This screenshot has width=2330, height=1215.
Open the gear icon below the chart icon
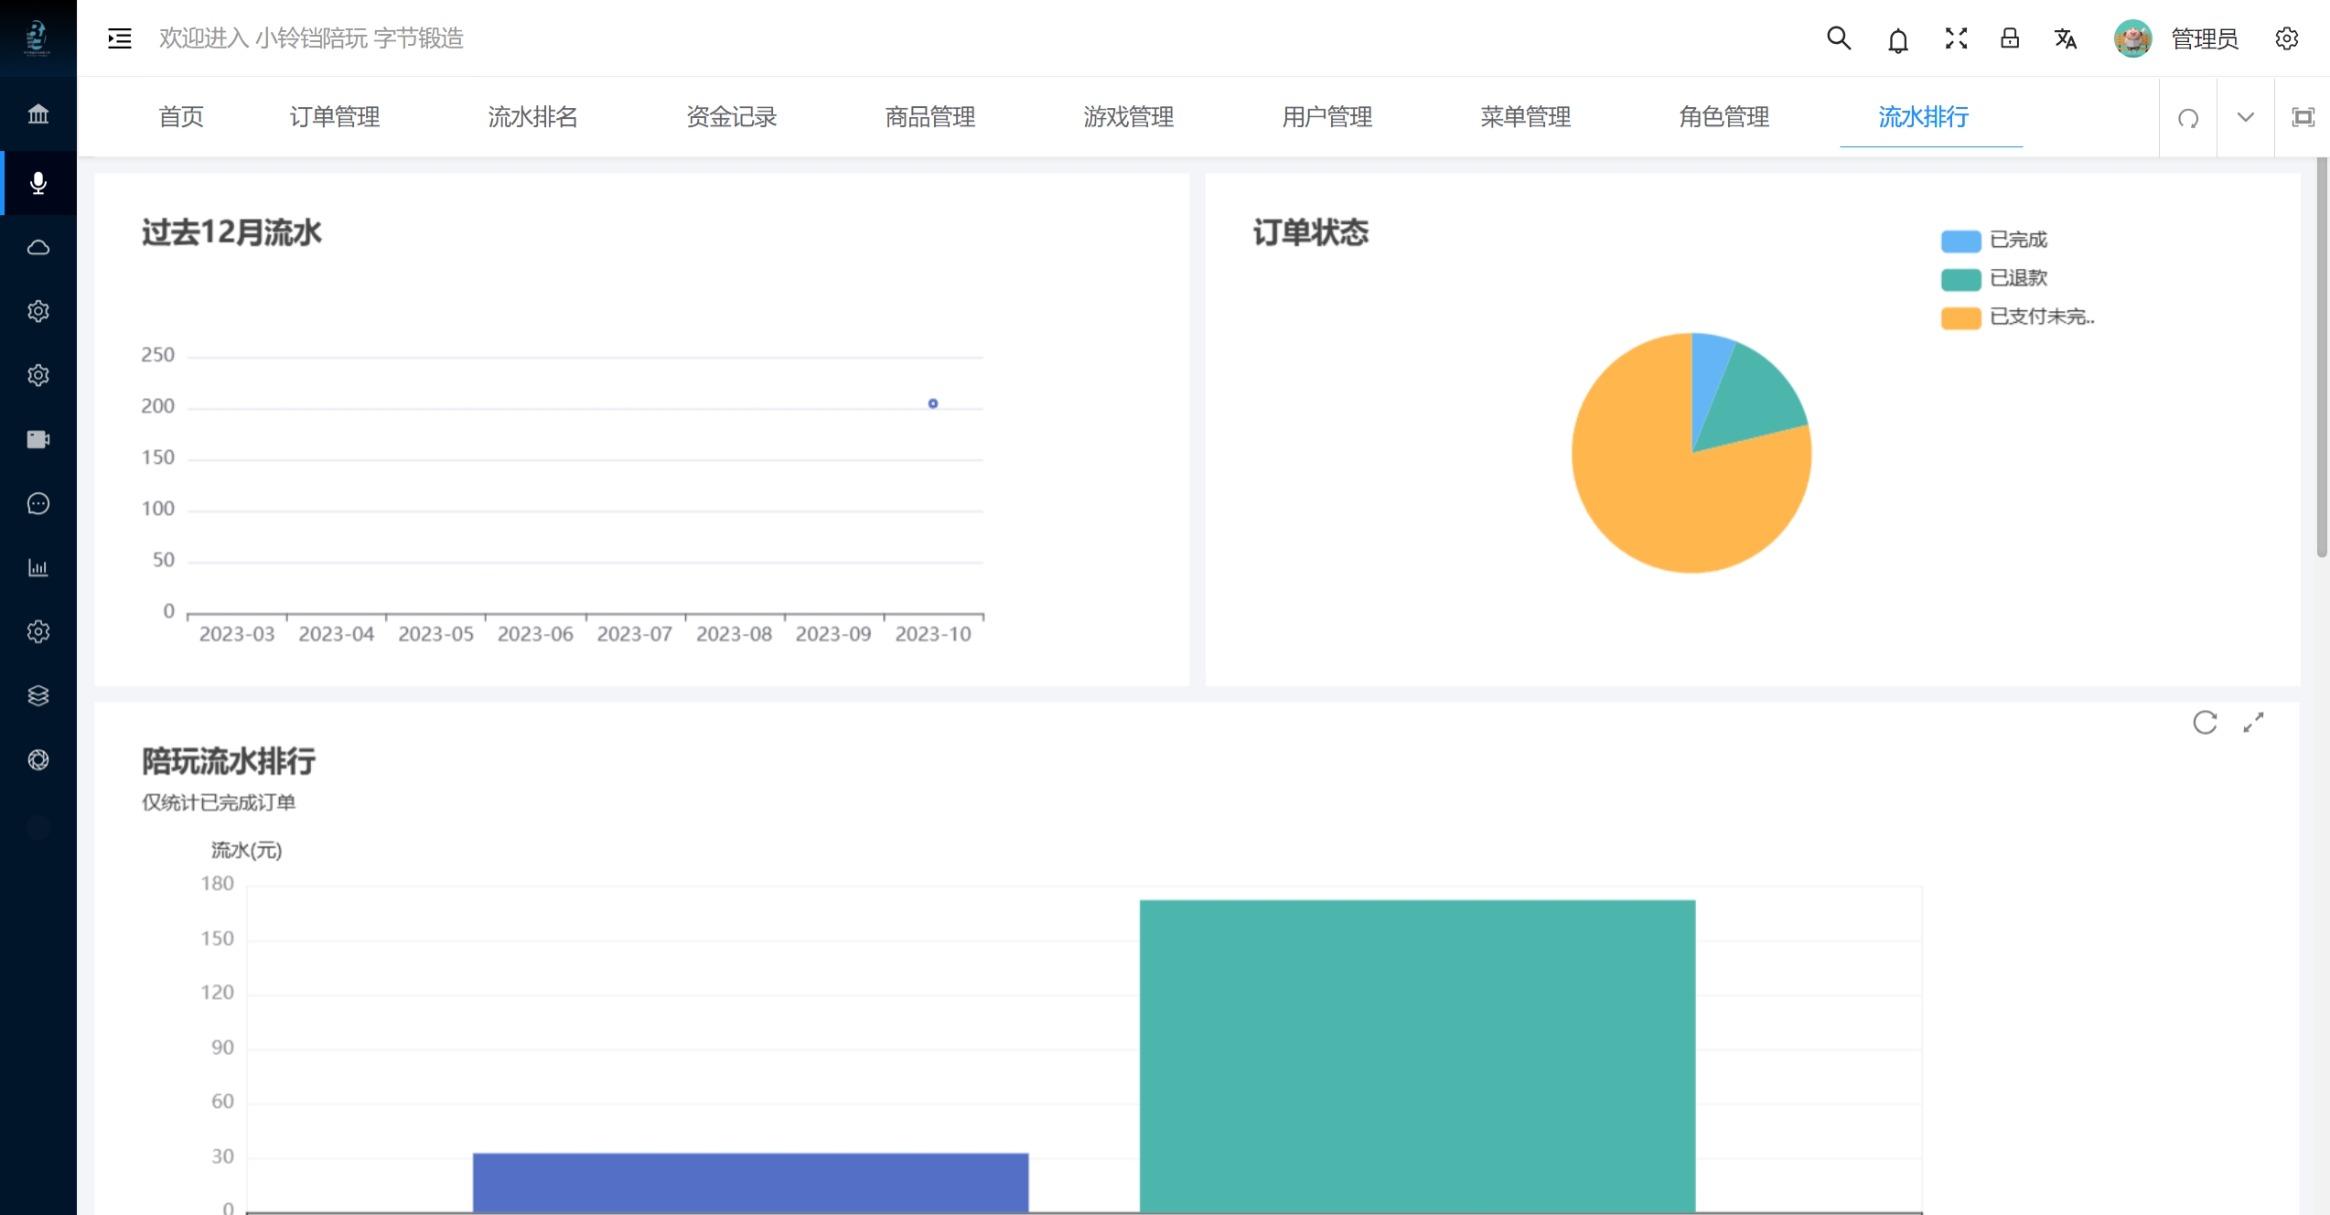(x=38, y=632)
